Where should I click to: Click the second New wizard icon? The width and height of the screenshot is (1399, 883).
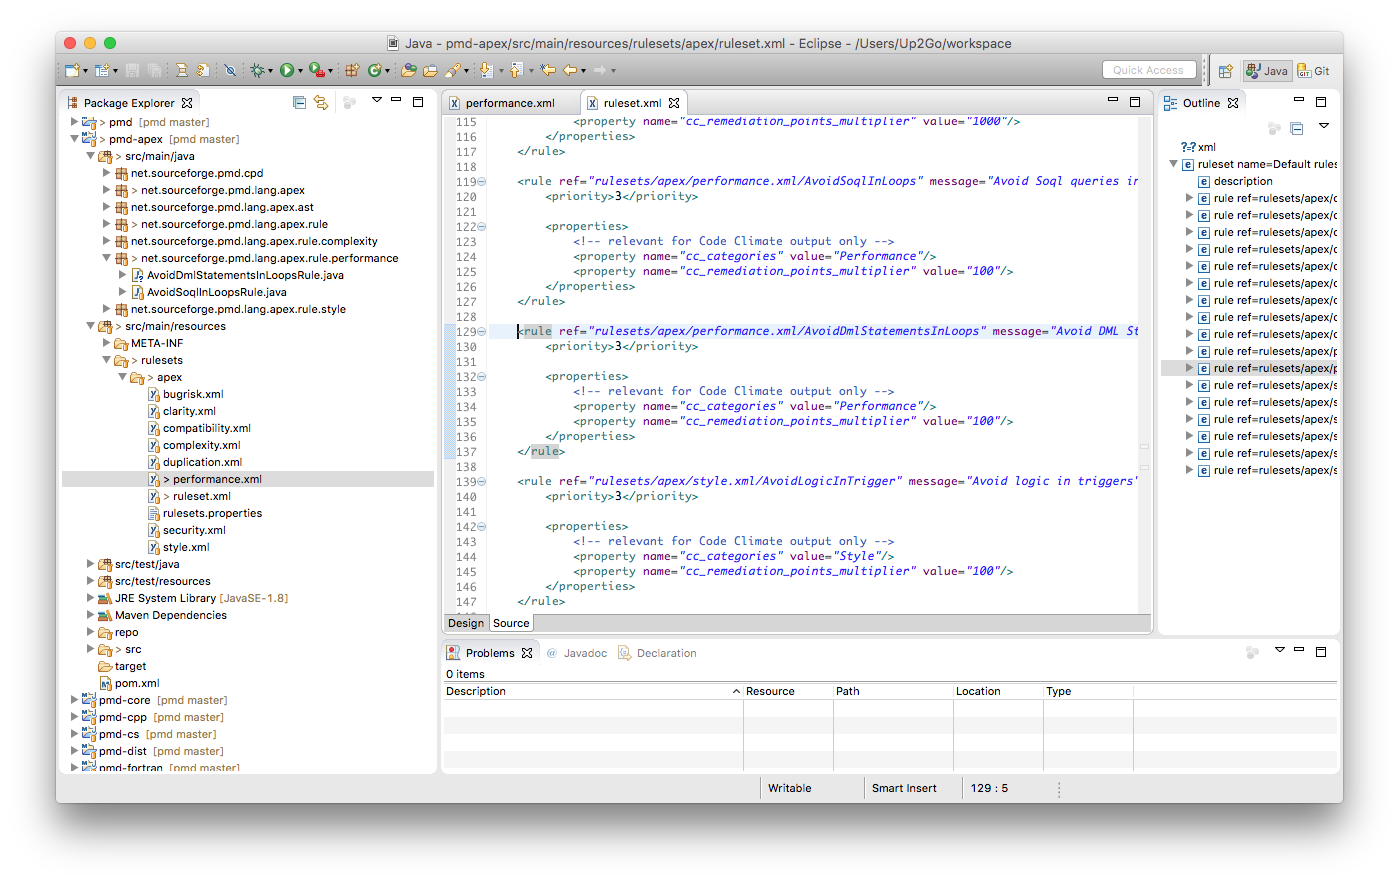pos(101,70)
